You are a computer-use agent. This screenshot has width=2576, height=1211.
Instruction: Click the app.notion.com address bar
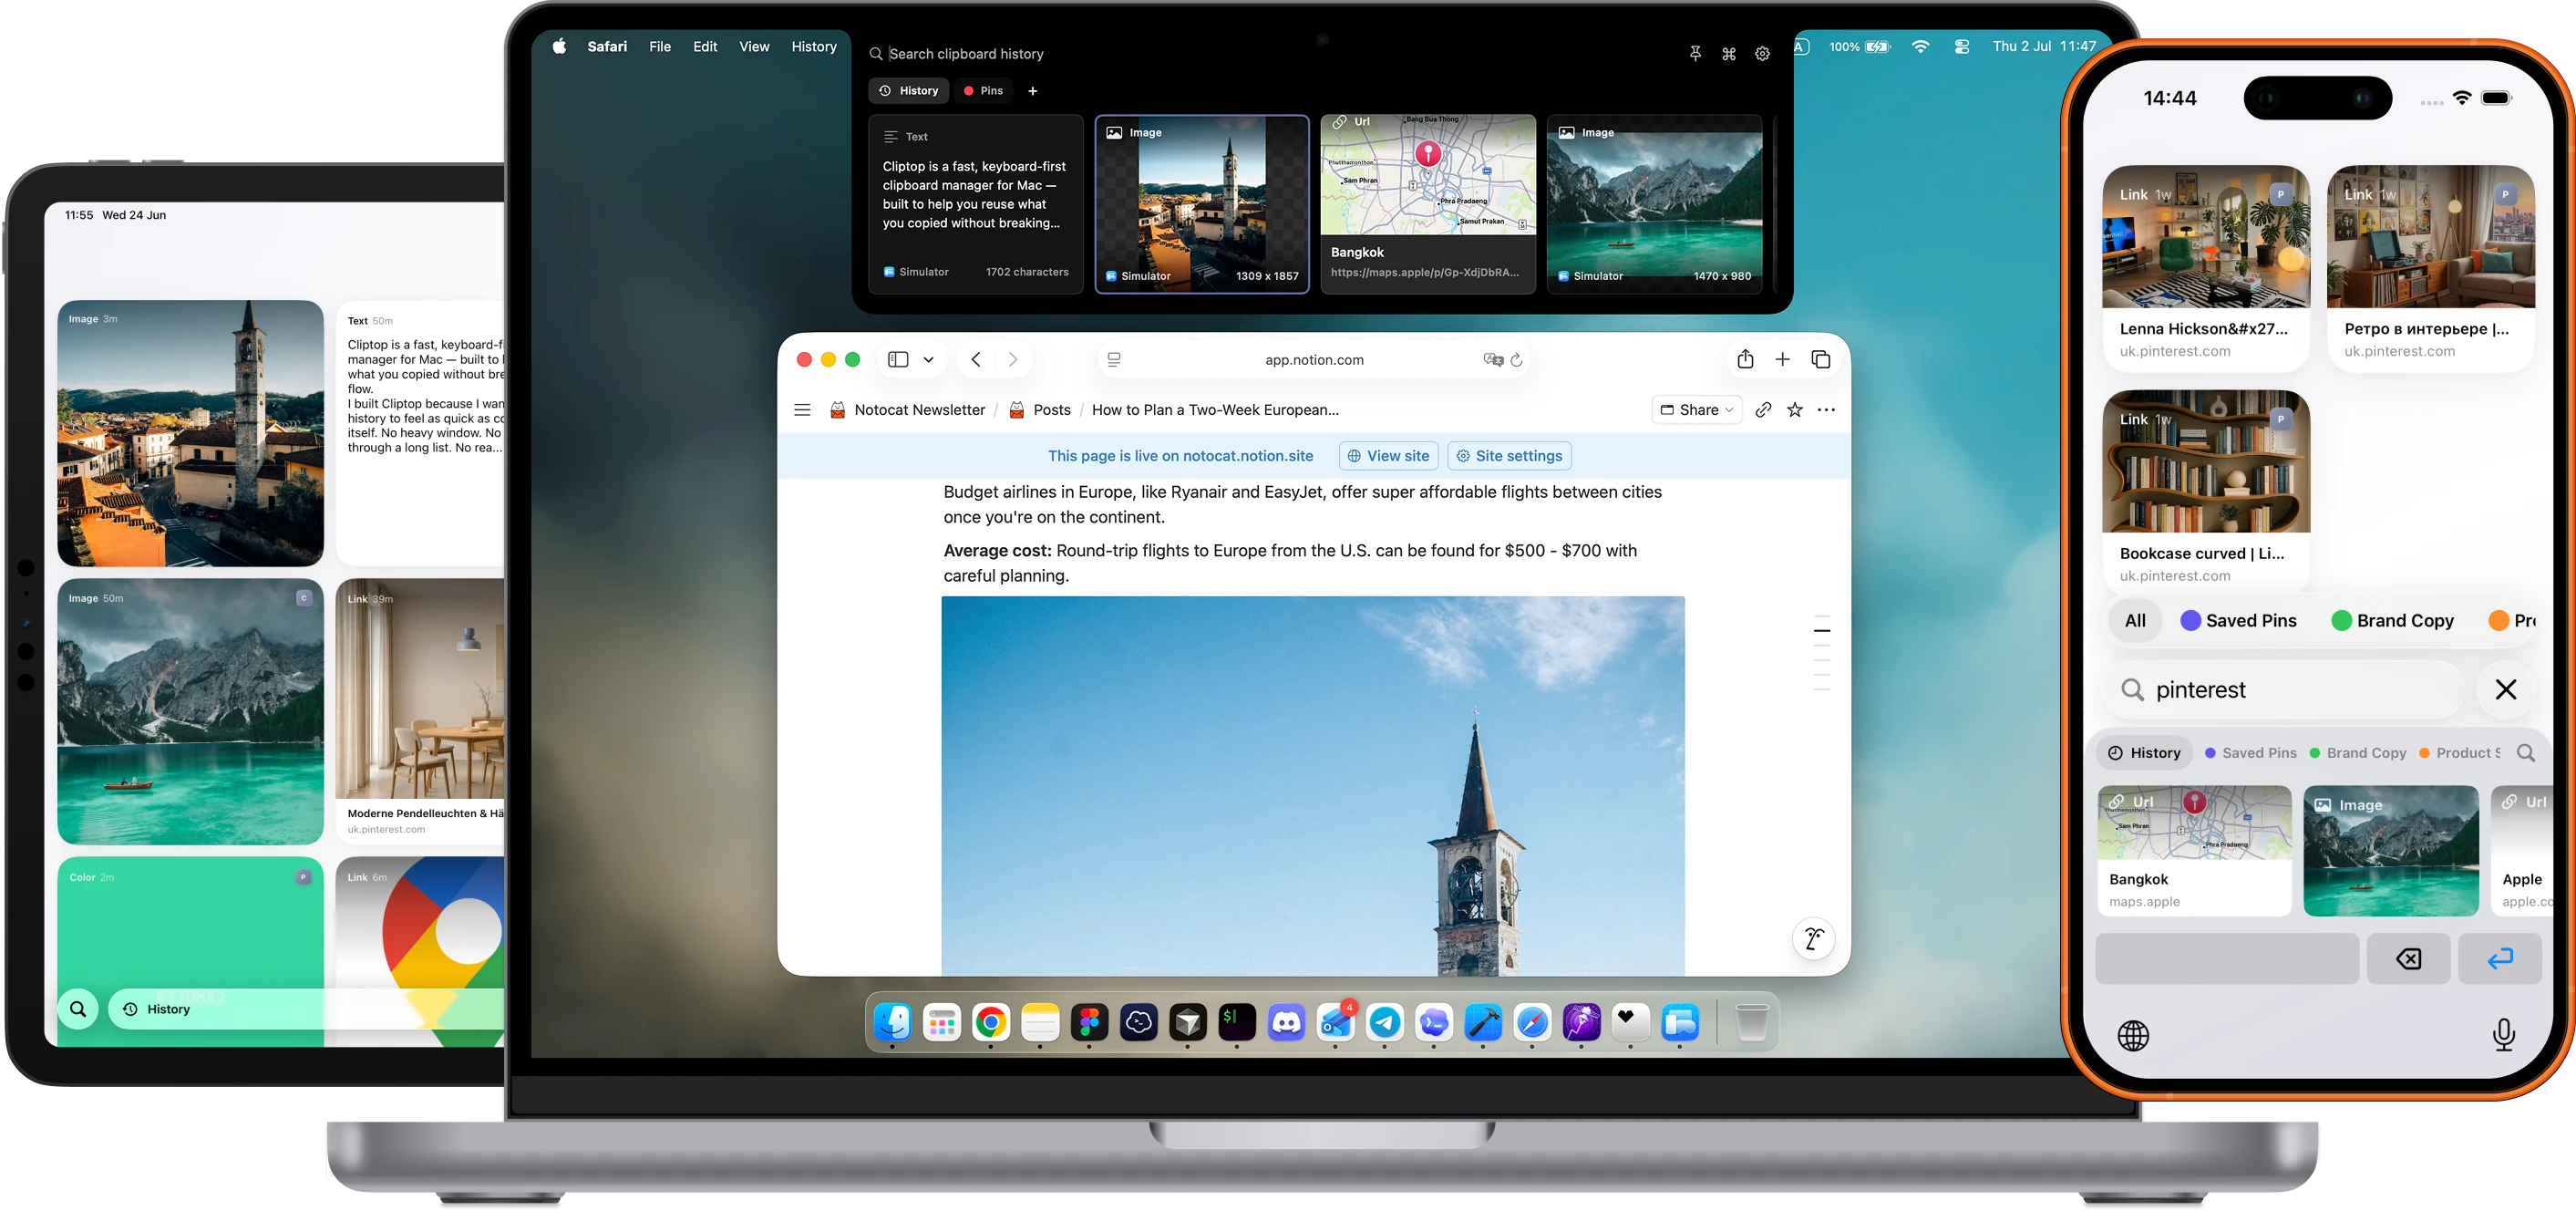(1314, 360)
